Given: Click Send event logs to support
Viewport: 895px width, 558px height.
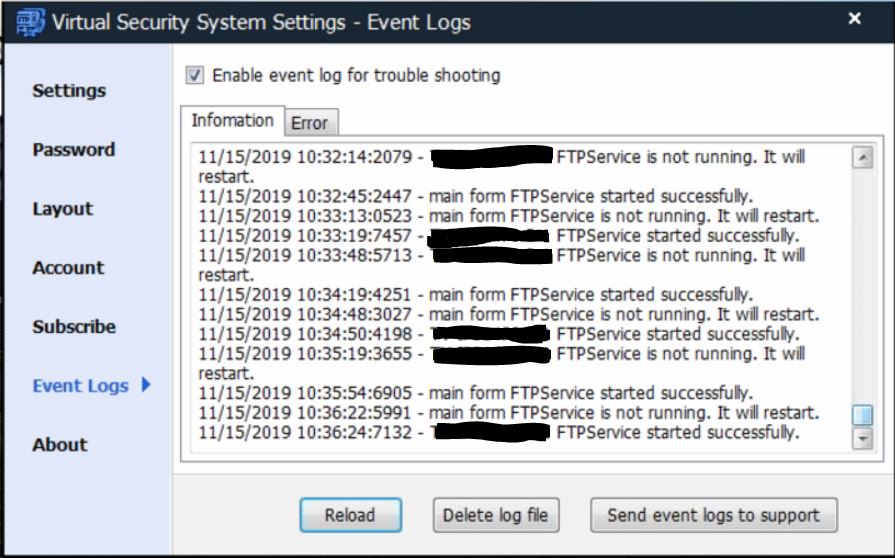Looking at the screenshot, I should pos(713,516).
